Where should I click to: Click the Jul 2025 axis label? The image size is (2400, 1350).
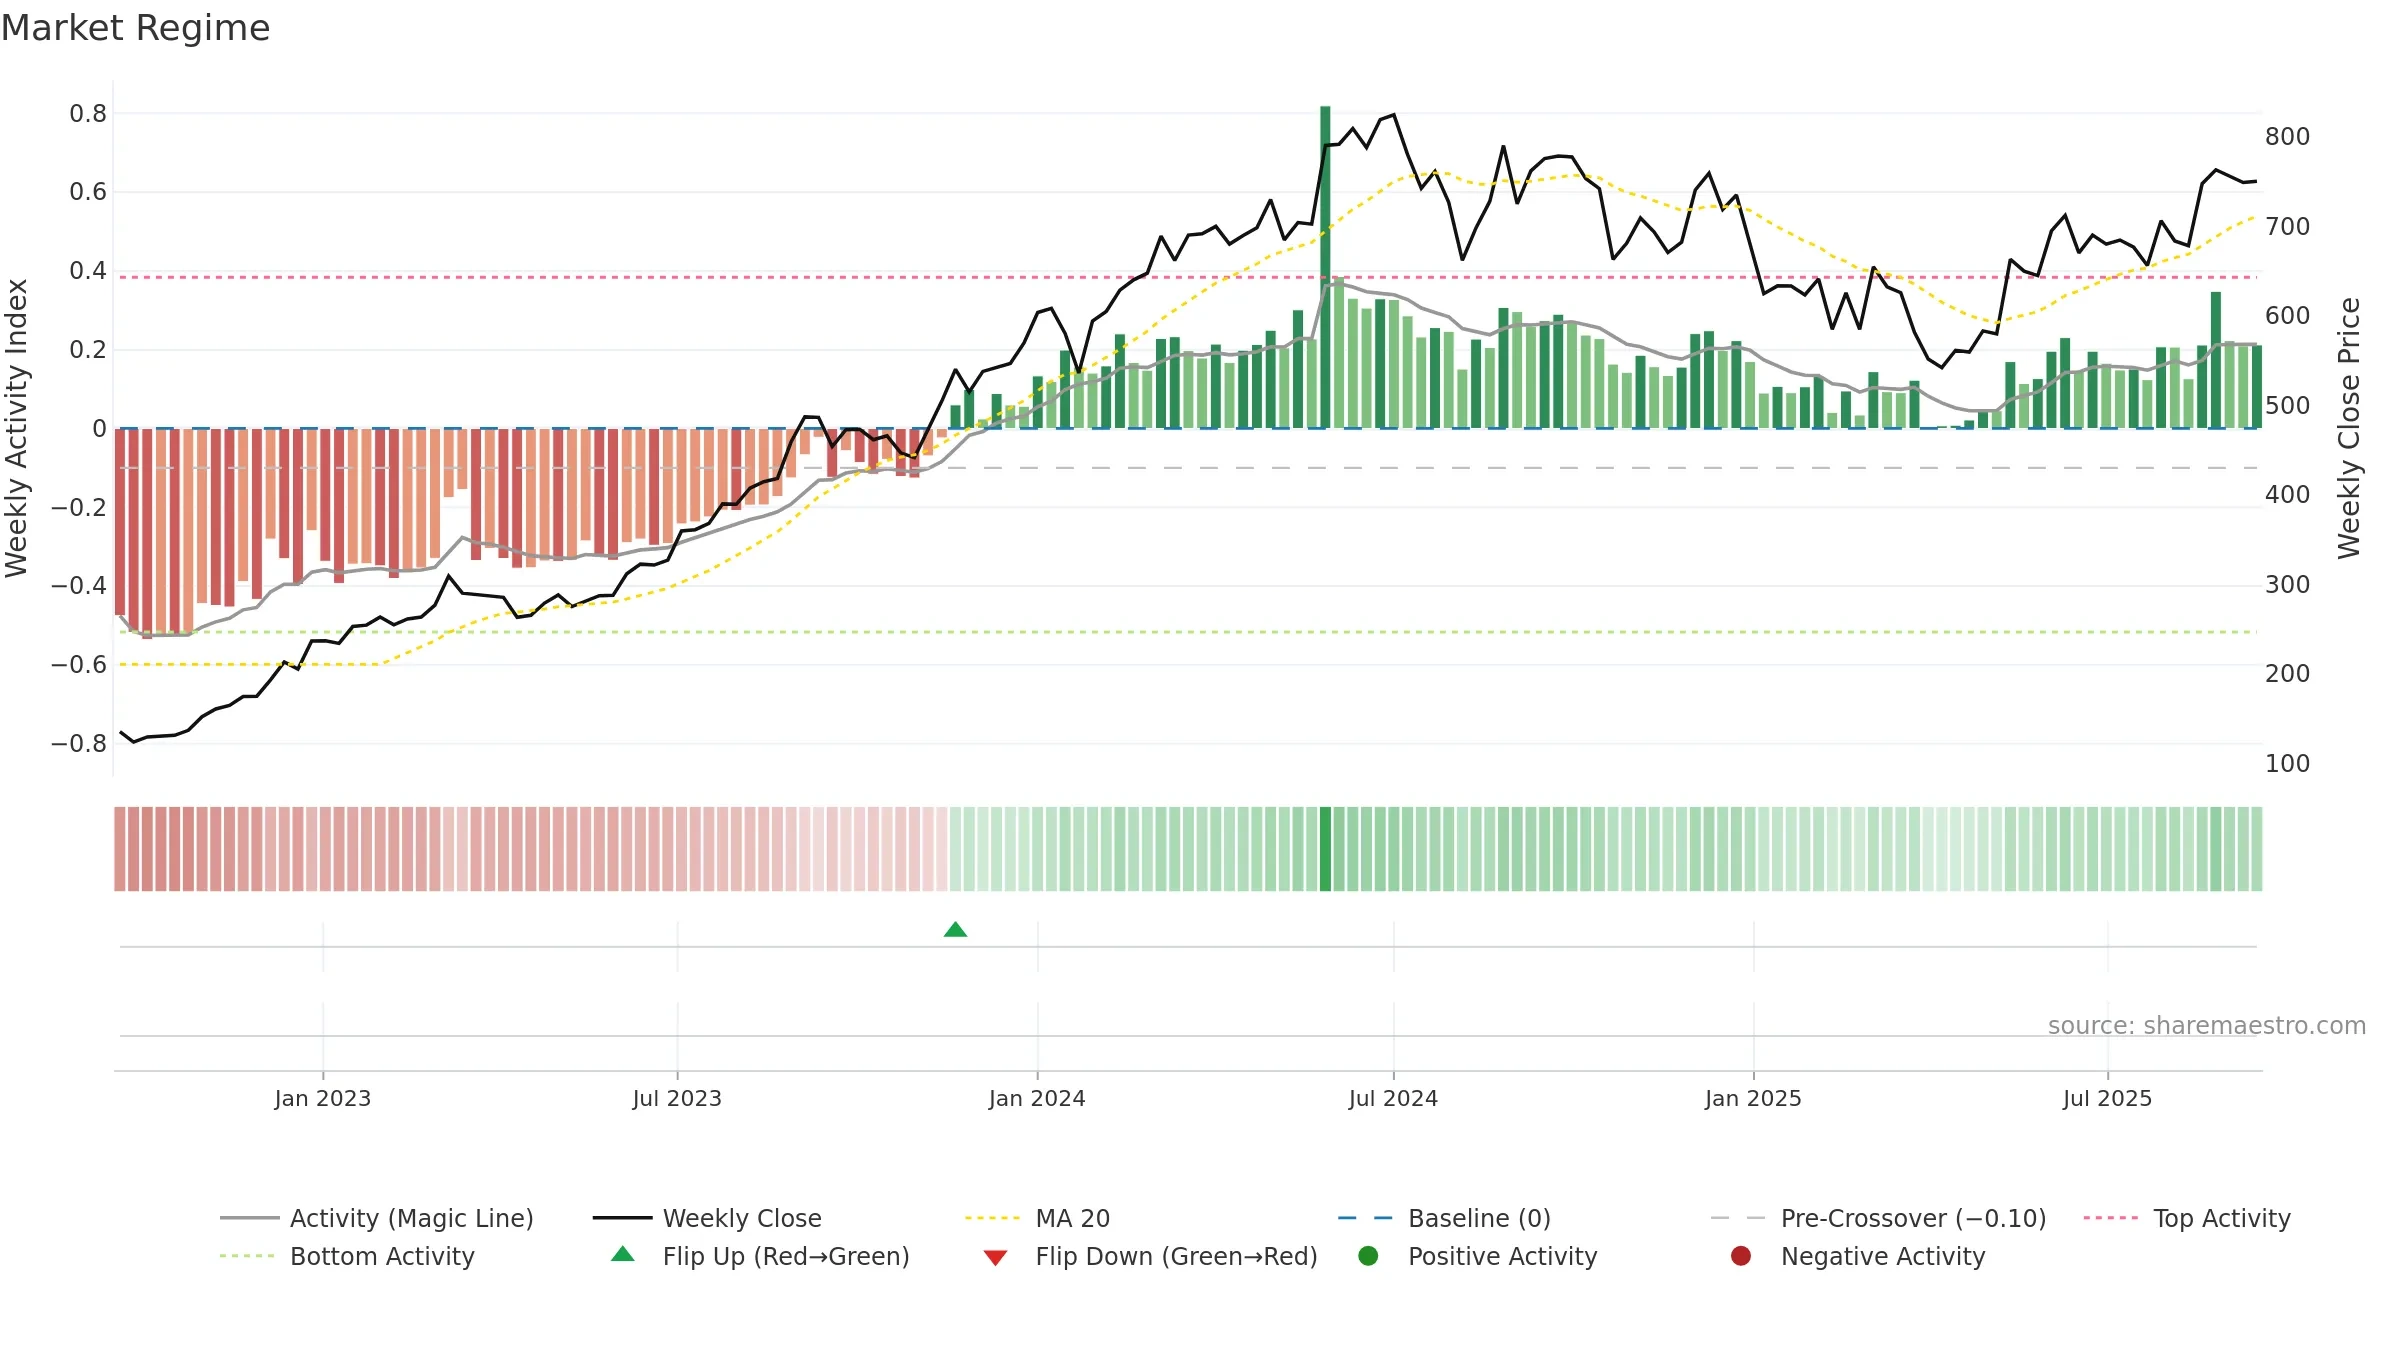(x=2107, y=1098)
